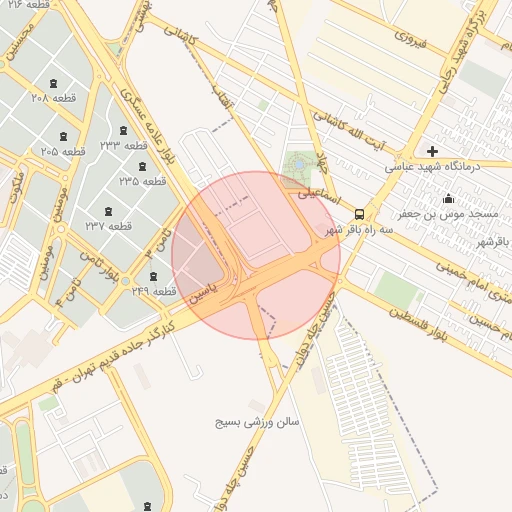Click the فیروزی street label

(x=411, y=39)
